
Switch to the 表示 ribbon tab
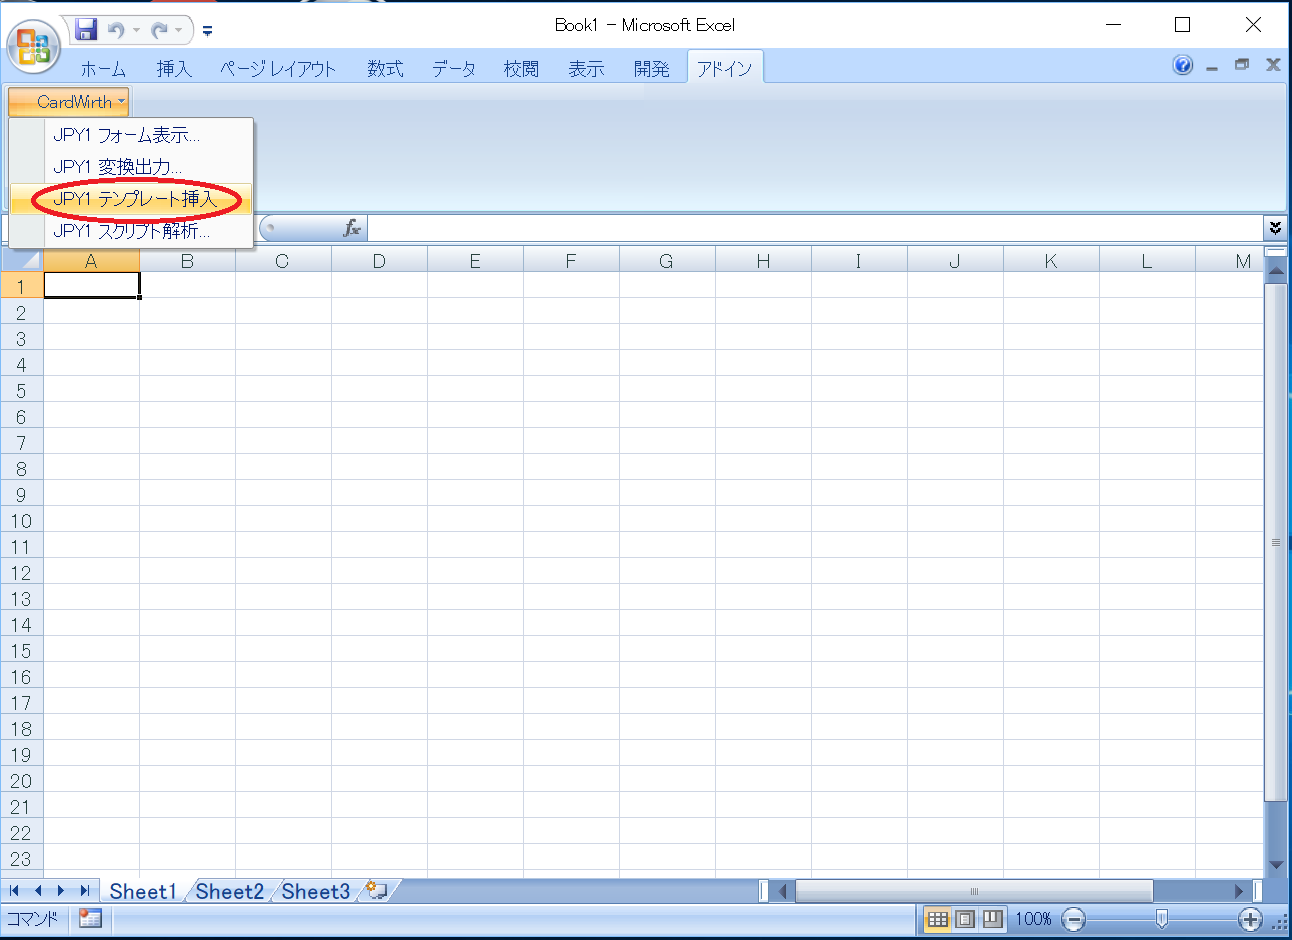click(586, 68)
